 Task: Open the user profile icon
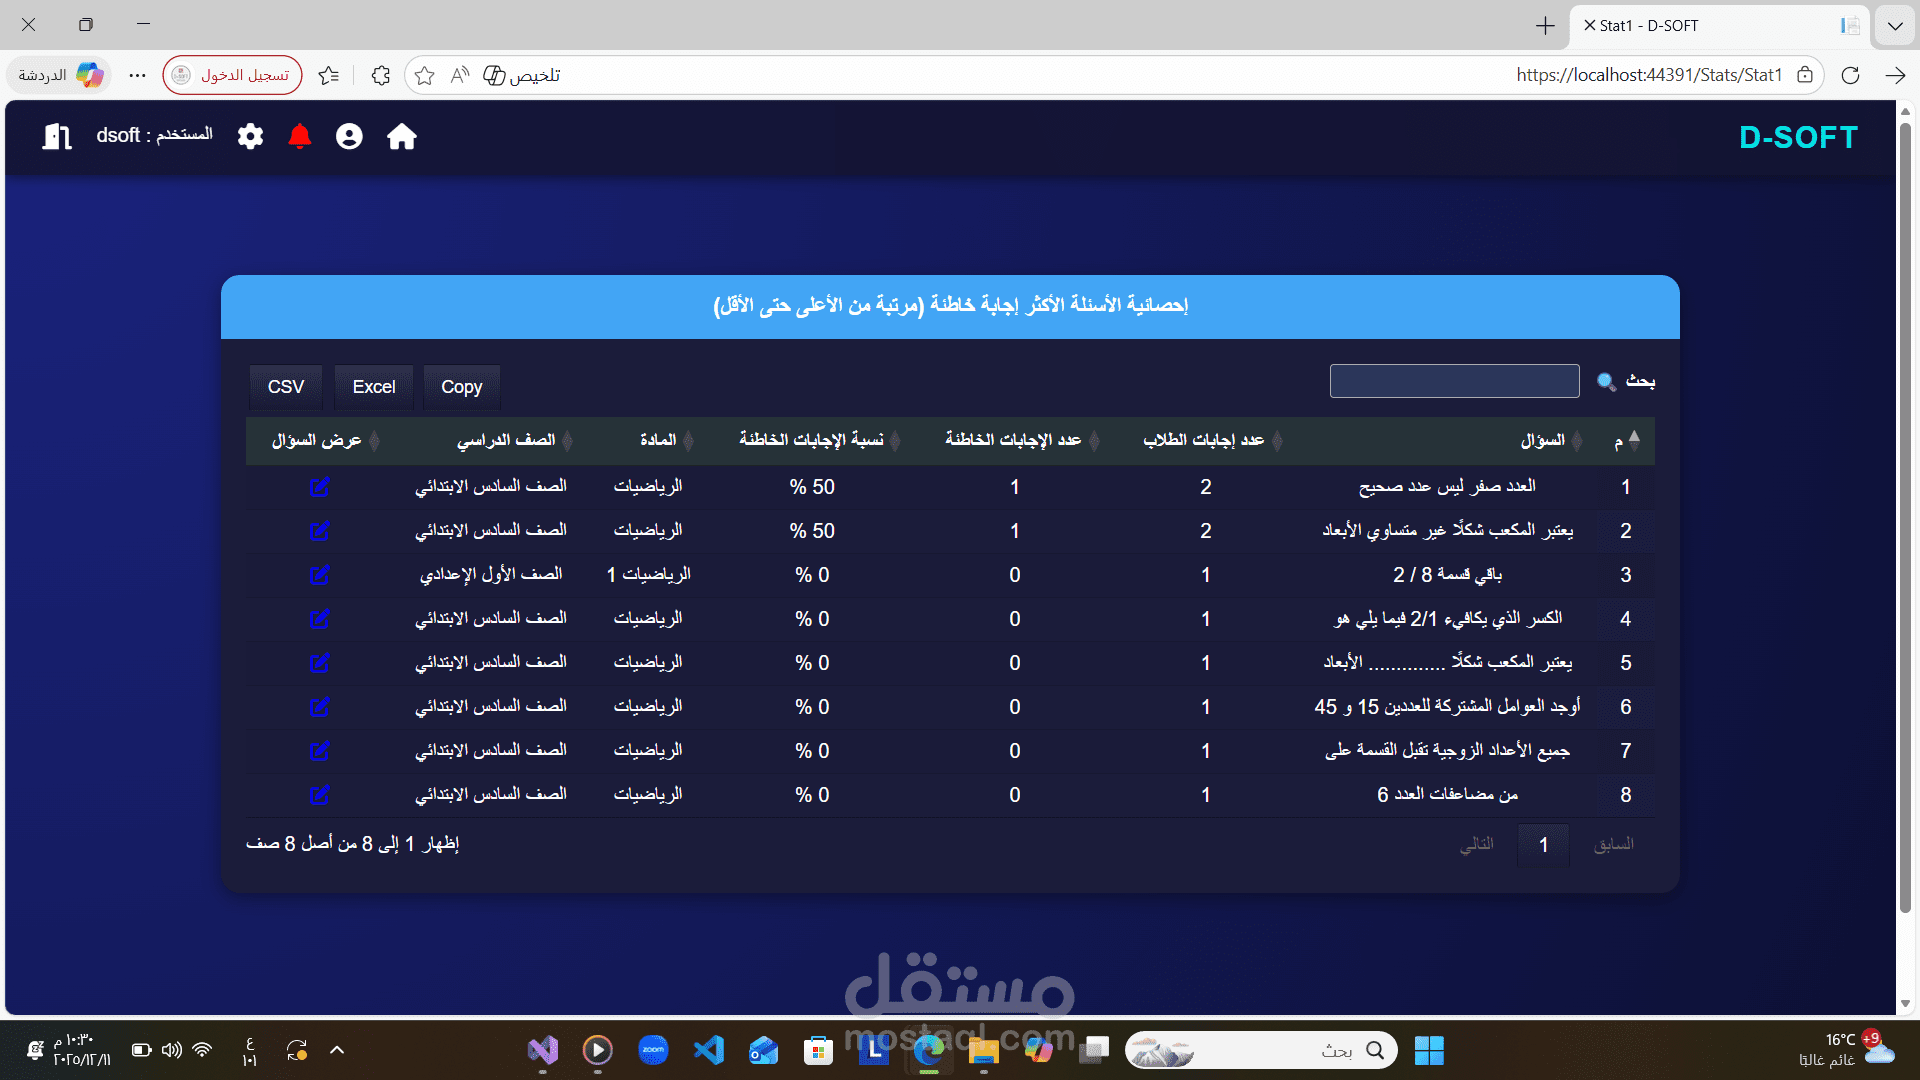[349, 137]
